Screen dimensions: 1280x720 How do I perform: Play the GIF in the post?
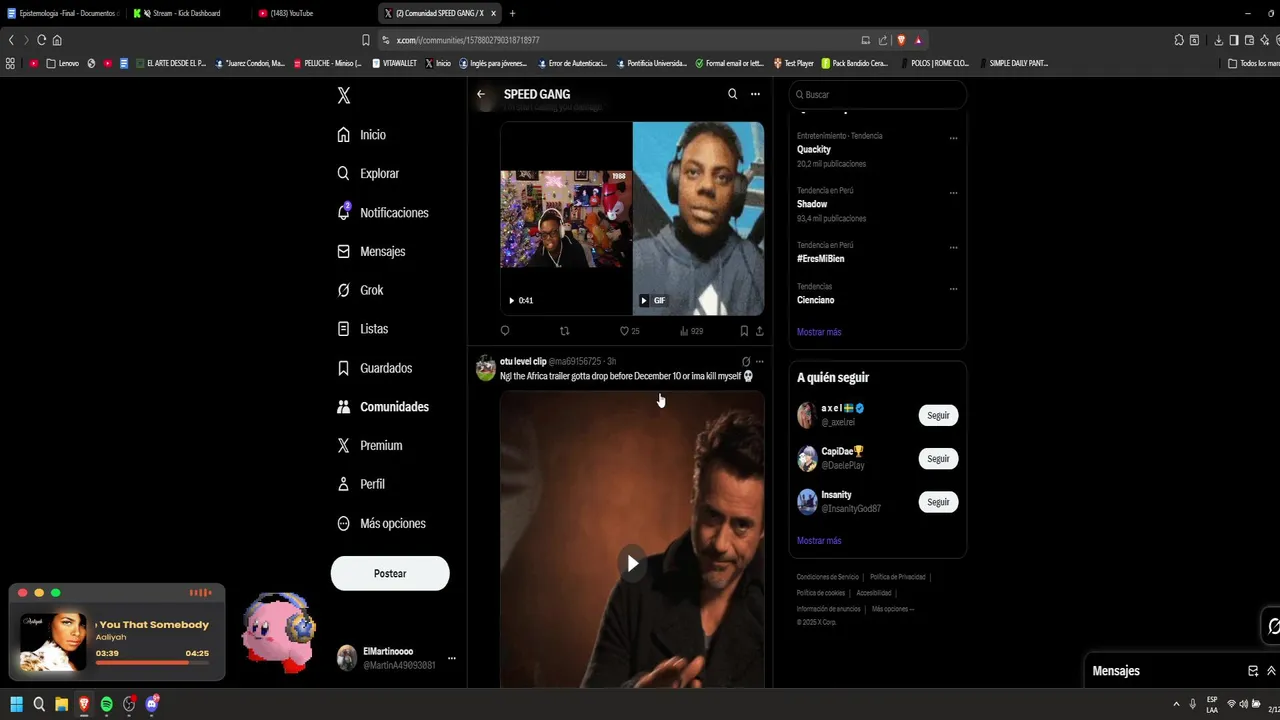[x=699, y=219]
